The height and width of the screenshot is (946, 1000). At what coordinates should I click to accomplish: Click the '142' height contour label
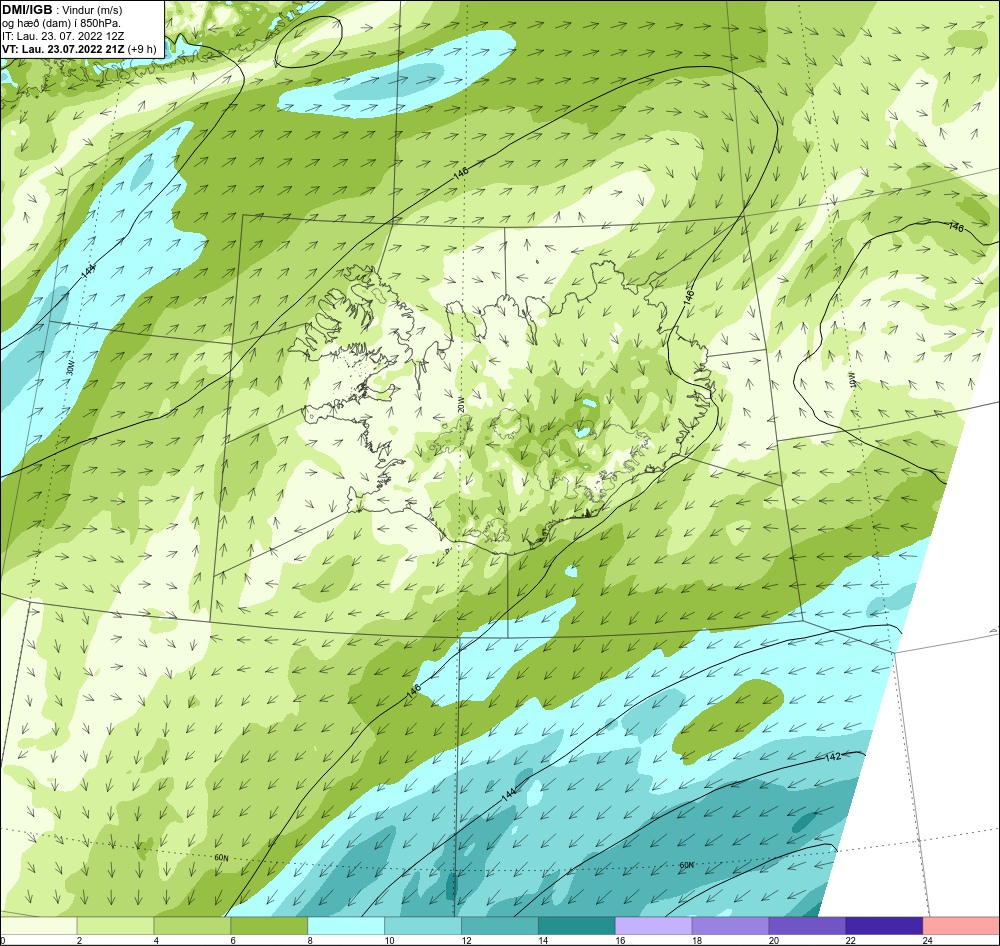click(832, 757)
